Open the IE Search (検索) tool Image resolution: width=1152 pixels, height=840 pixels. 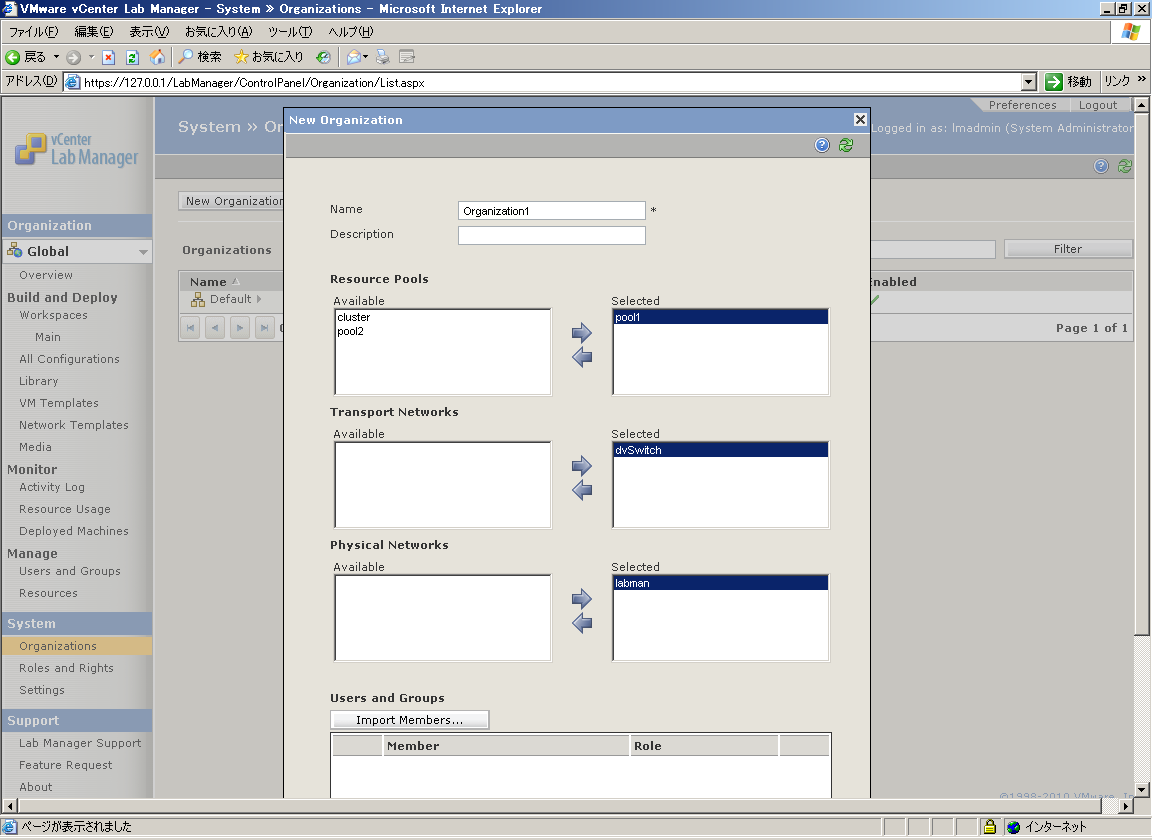(200, 57)
